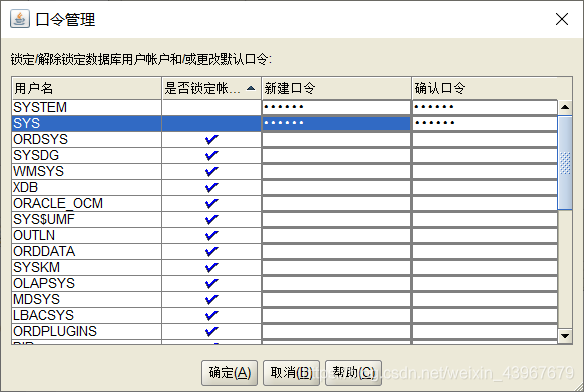Screen dimensions: 584x392
Task: Select the ORACLE_OCM user name
Action: pos(58,203)
